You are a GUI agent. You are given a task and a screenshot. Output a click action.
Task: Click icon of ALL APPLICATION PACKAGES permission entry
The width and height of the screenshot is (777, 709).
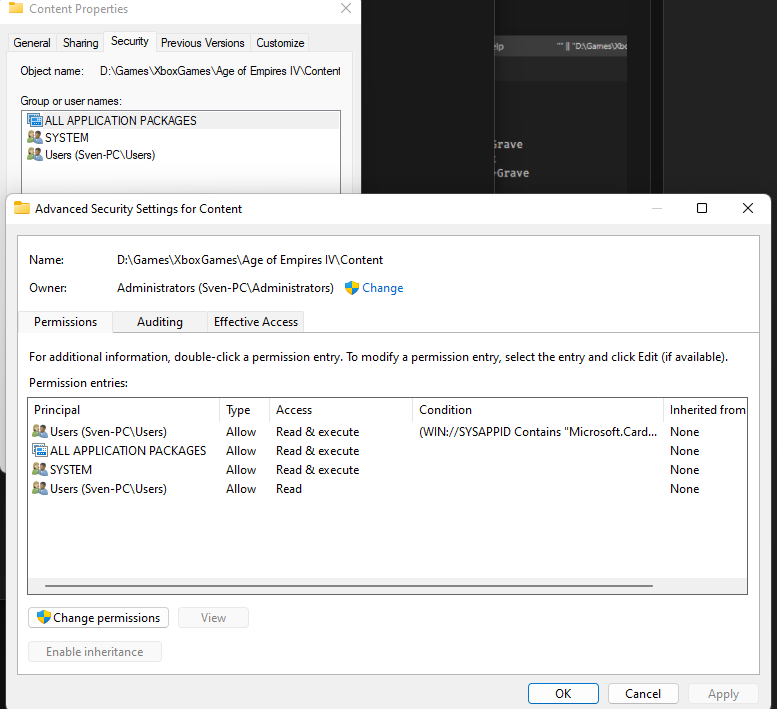(x=40, y=450)
